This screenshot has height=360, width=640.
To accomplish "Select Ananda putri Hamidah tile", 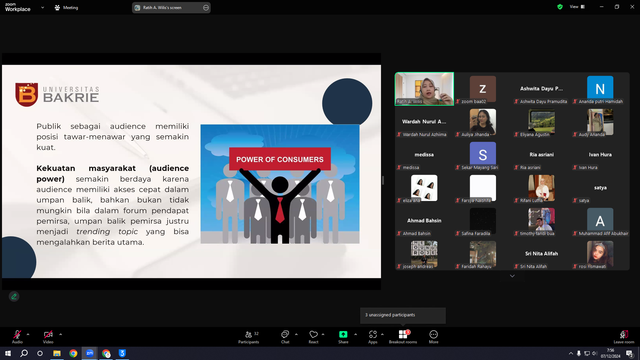I will [x=600, y=89].
